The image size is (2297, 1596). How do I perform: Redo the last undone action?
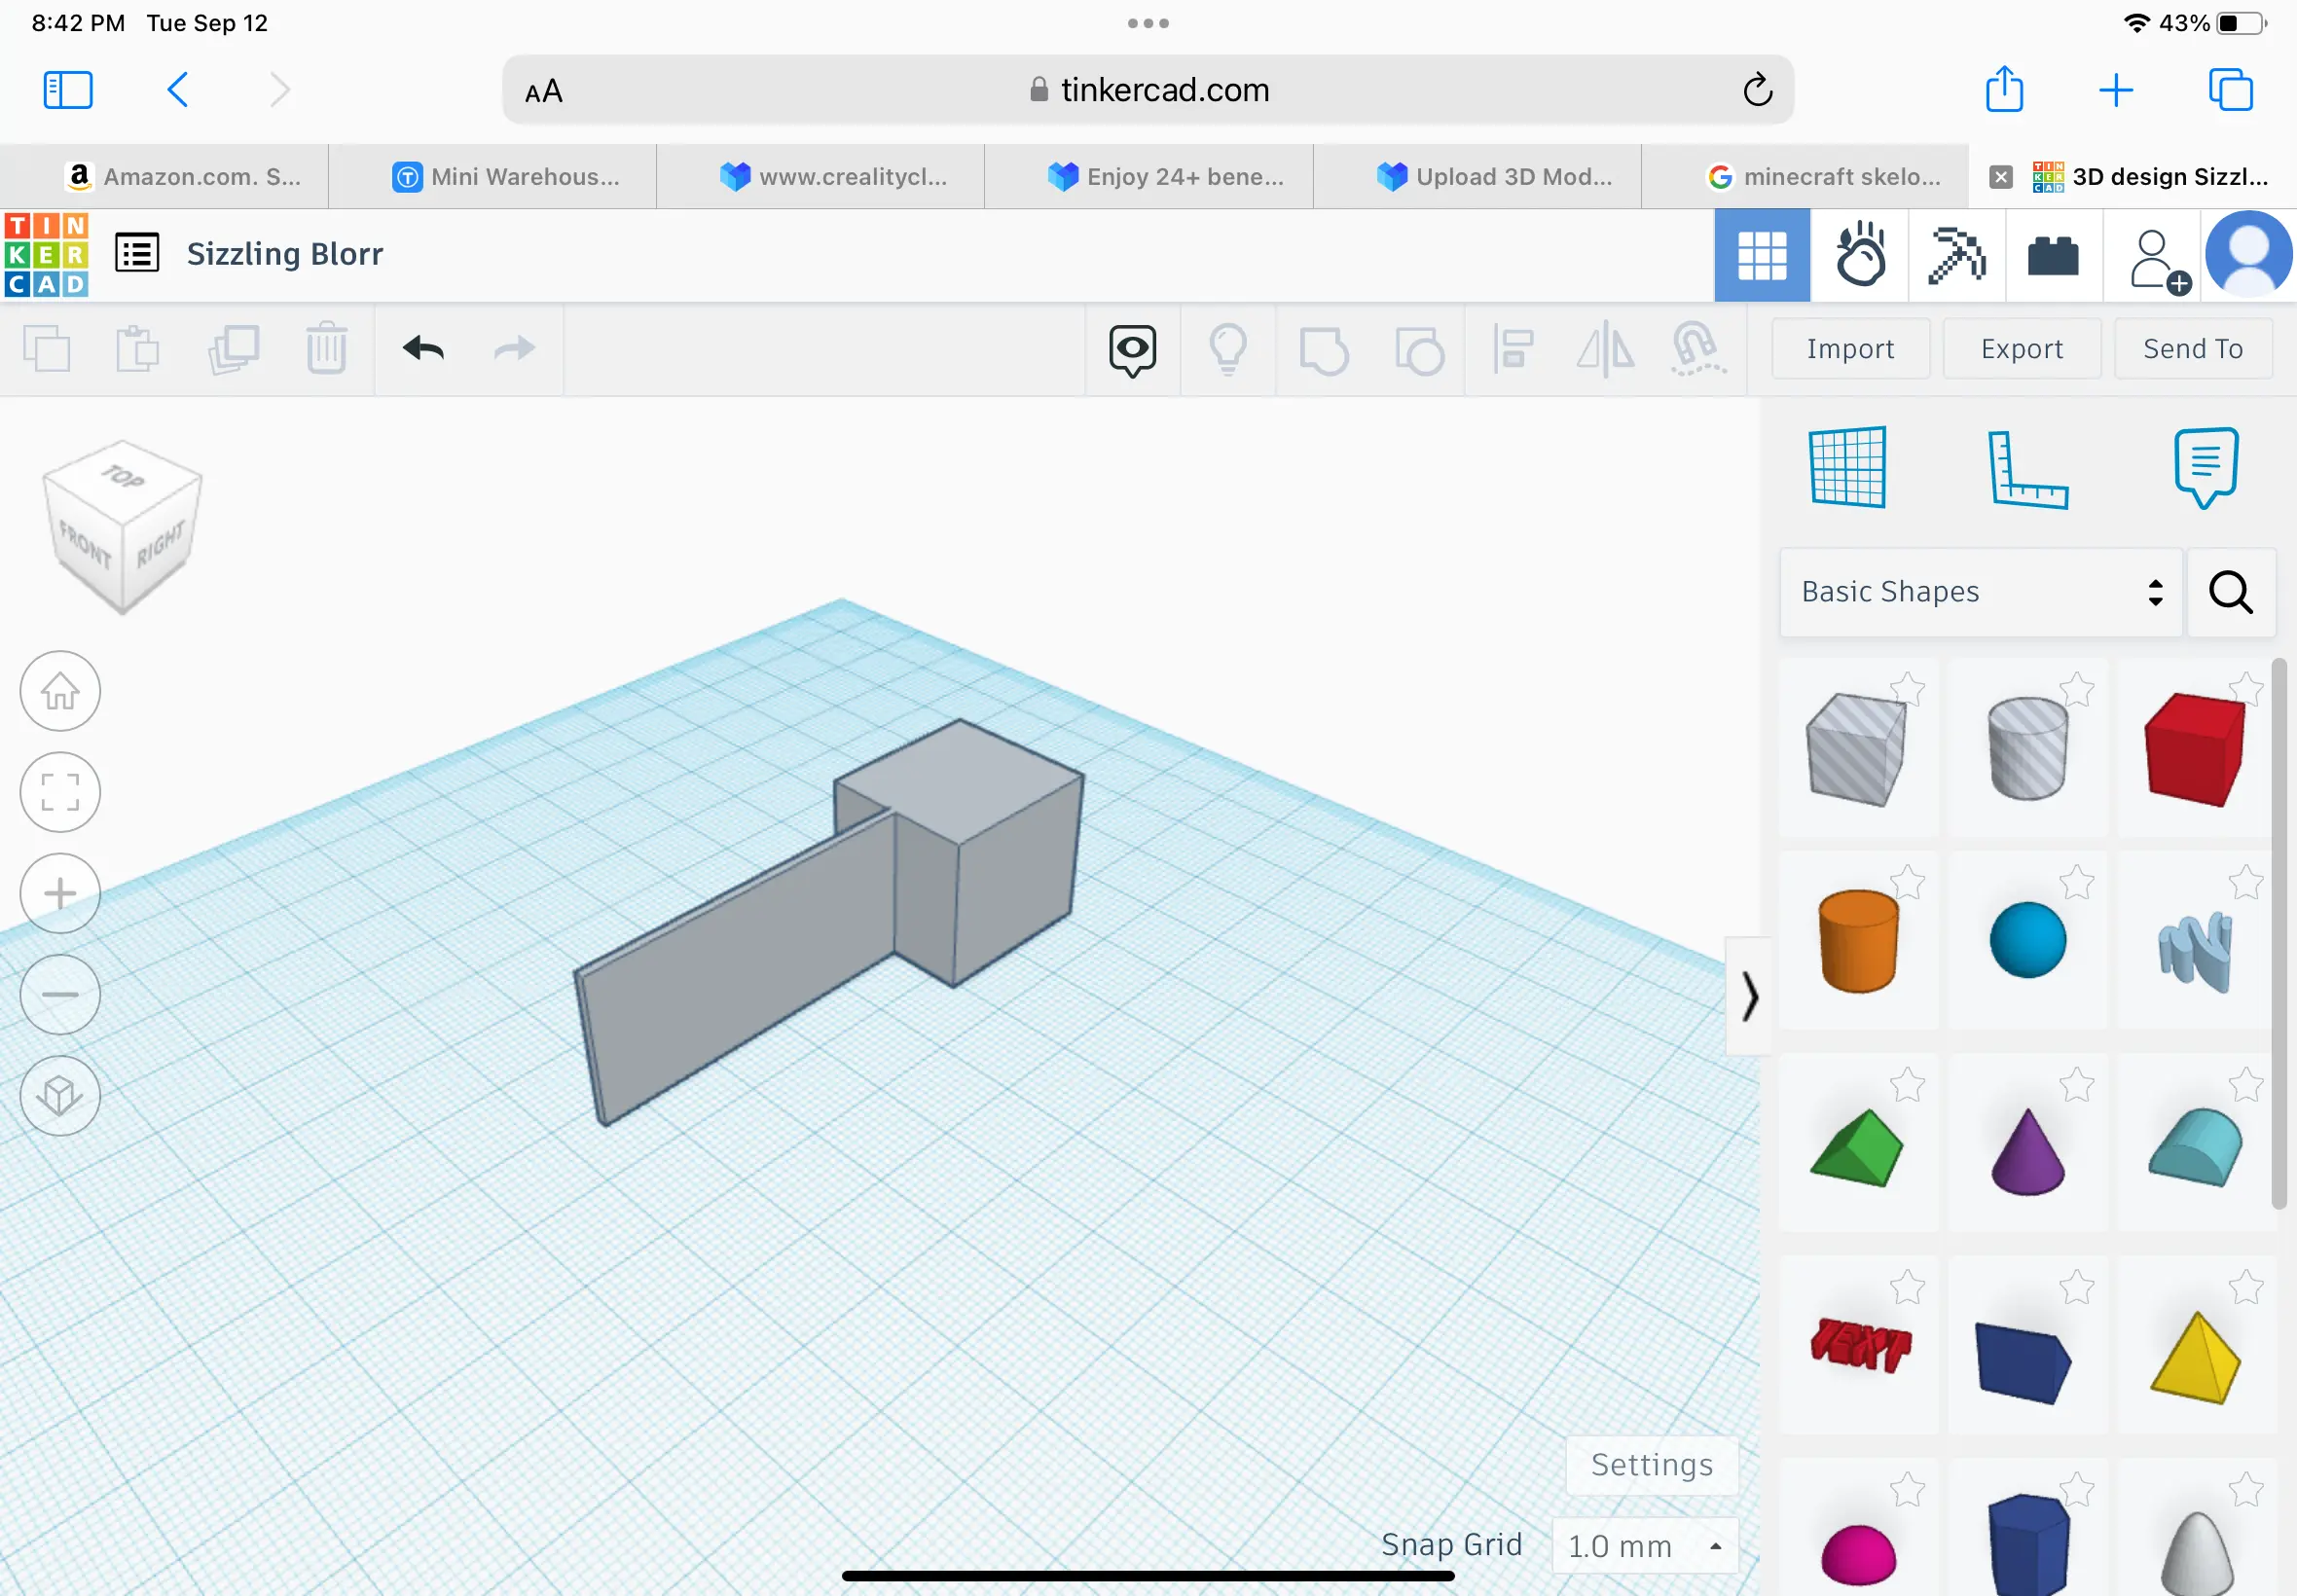pyautogui.click(x=515, y=349)
